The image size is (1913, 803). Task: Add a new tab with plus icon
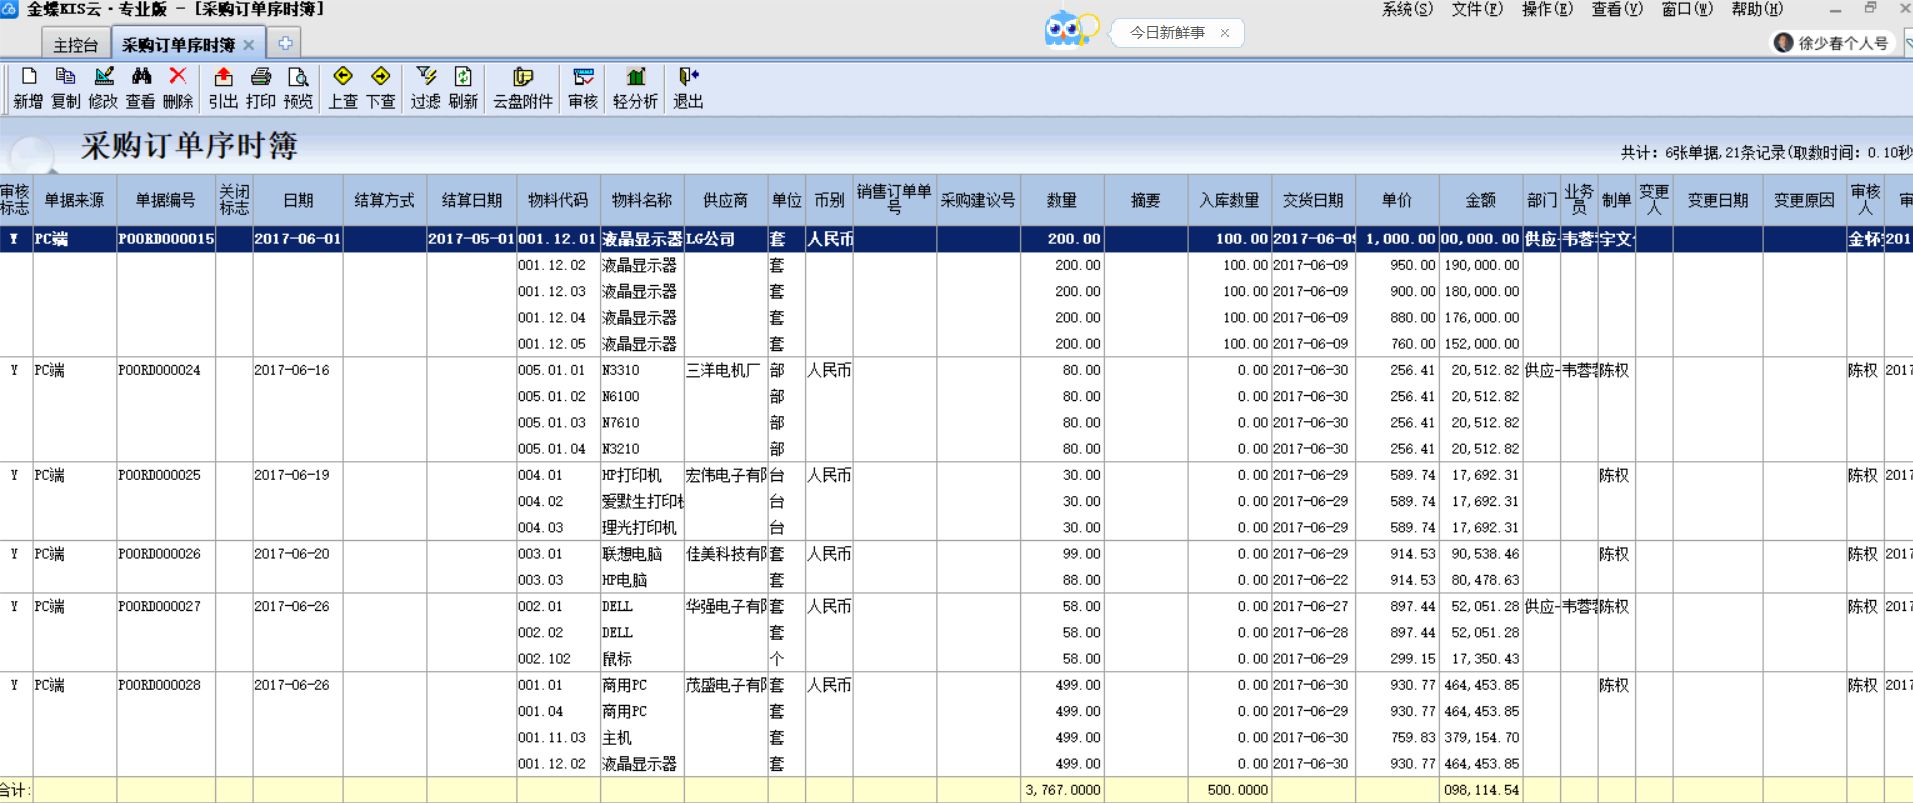pyautogui.click(x=285, y=43)
